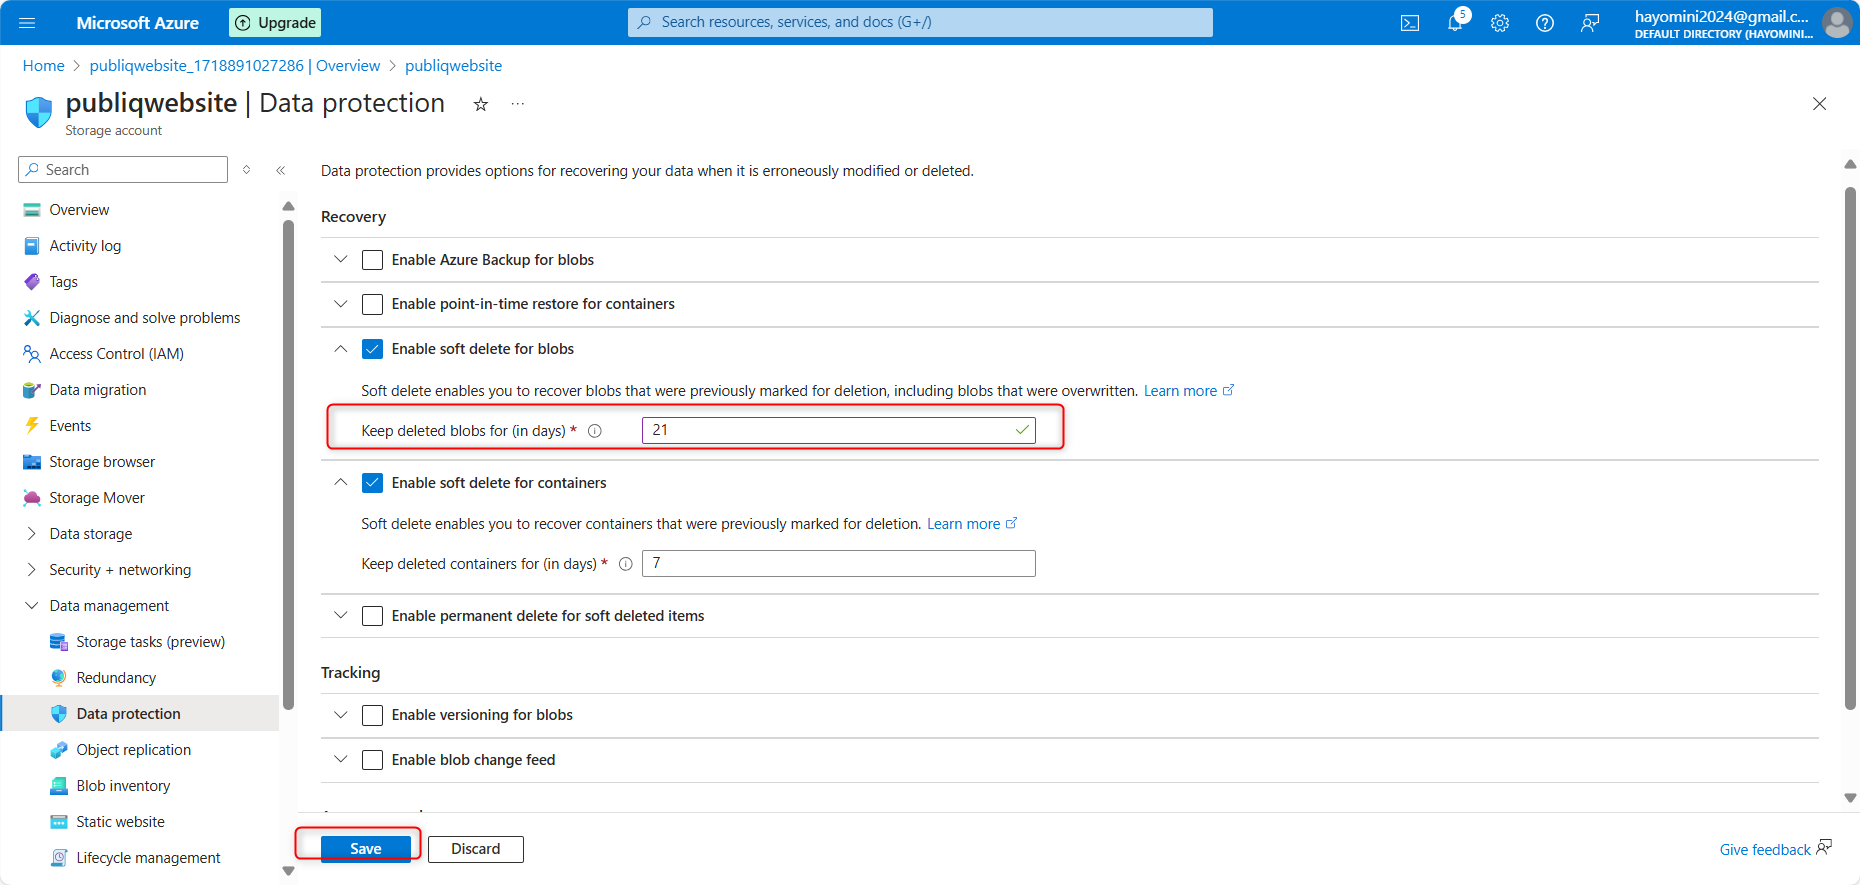This screenshot has height=885, width=1860.
Task: Expand the point-in-time restore section chevron
Action: click(341, 303)
